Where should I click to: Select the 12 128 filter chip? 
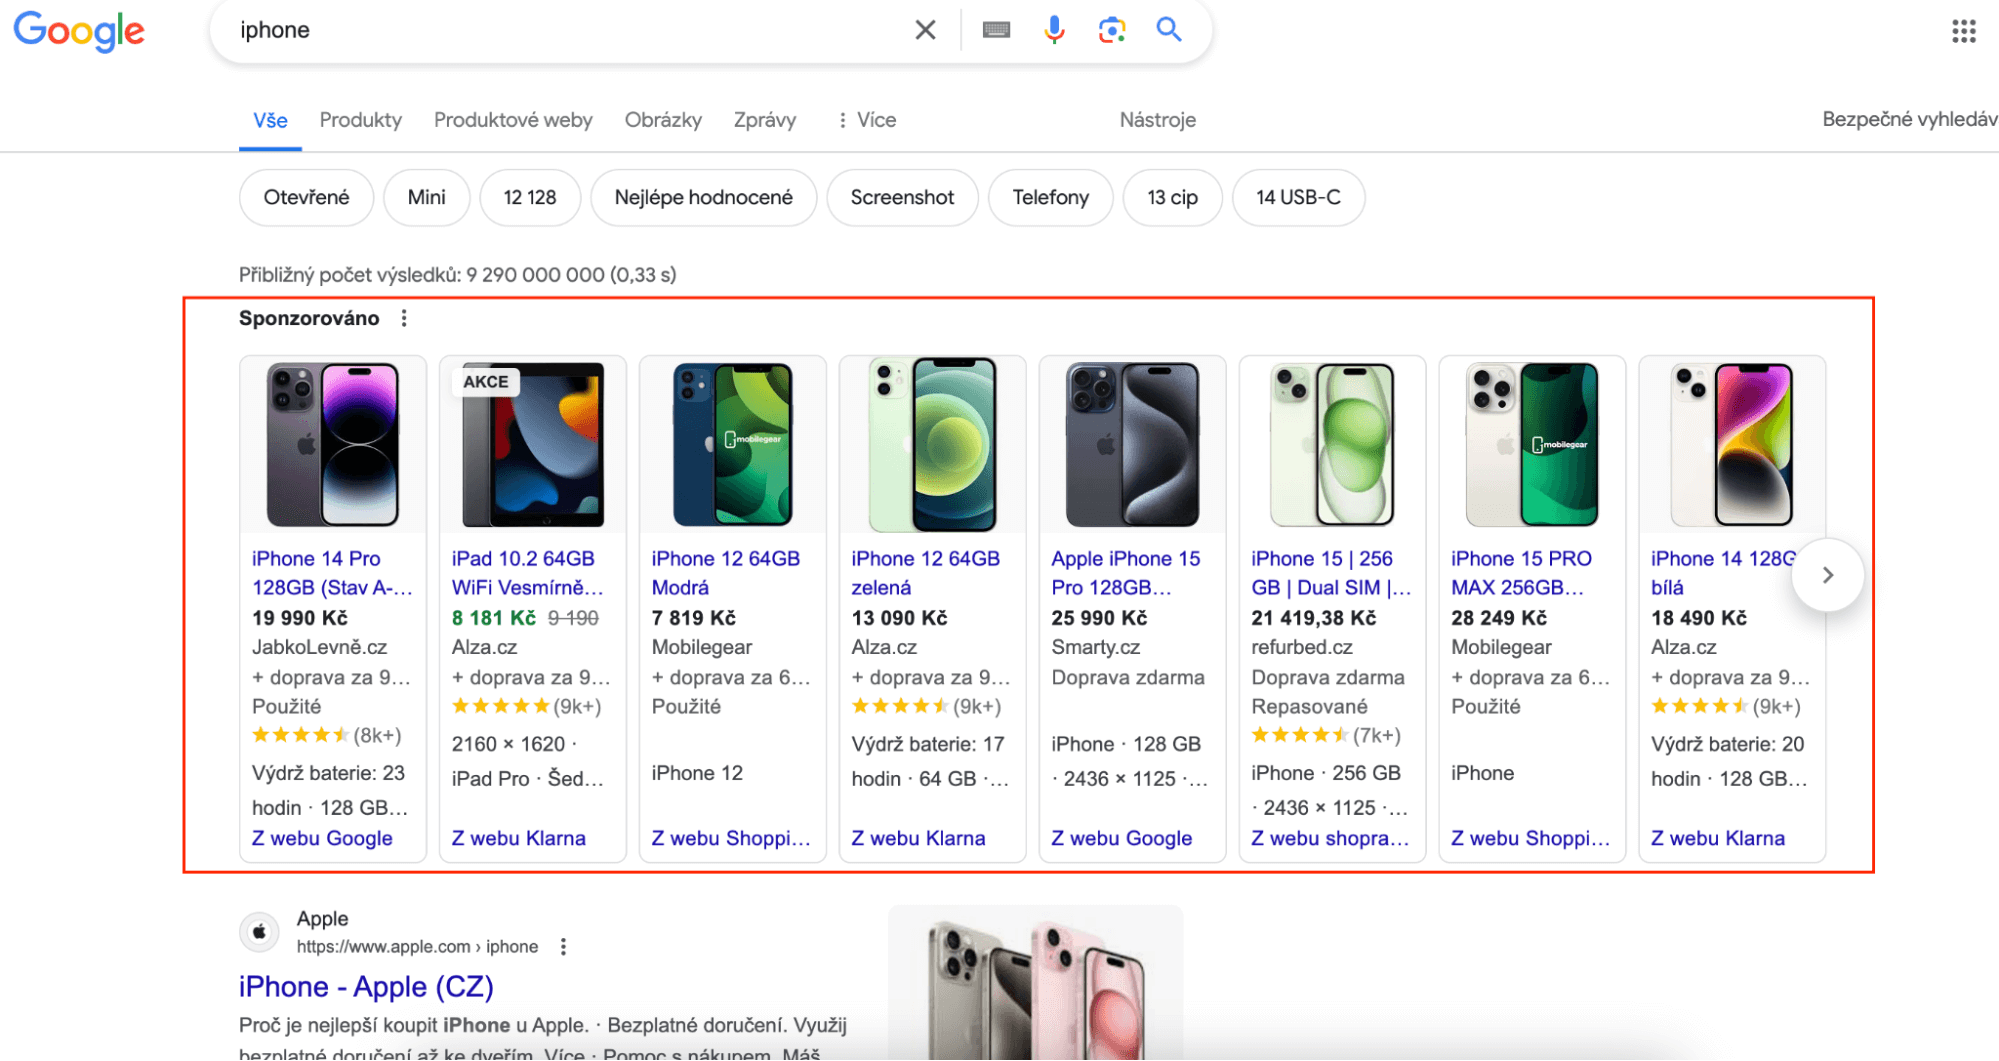(x=530, y=197)
